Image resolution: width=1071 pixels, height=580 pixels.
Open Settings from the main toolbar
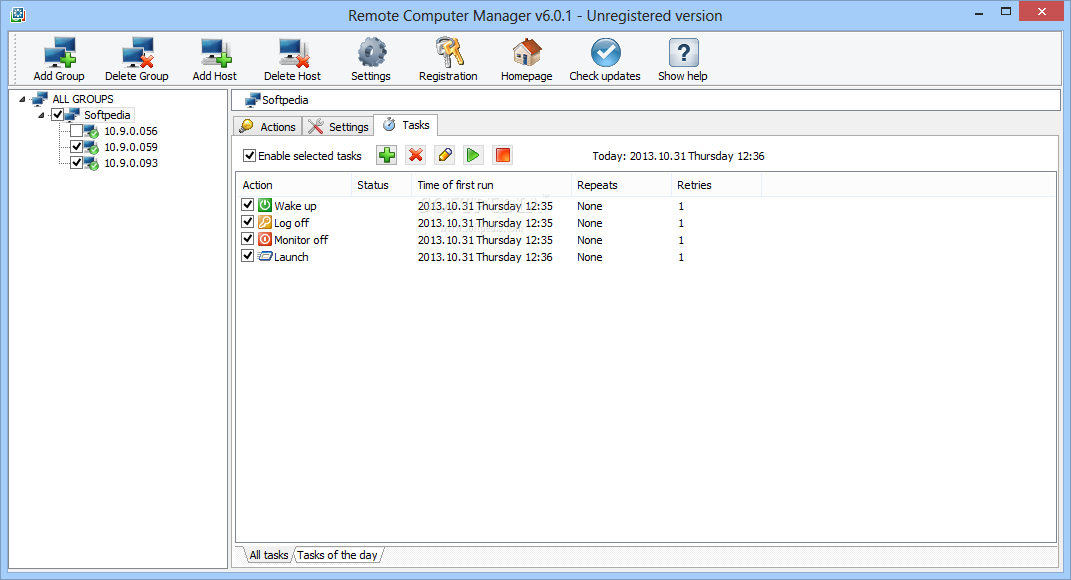pos(371,59)
